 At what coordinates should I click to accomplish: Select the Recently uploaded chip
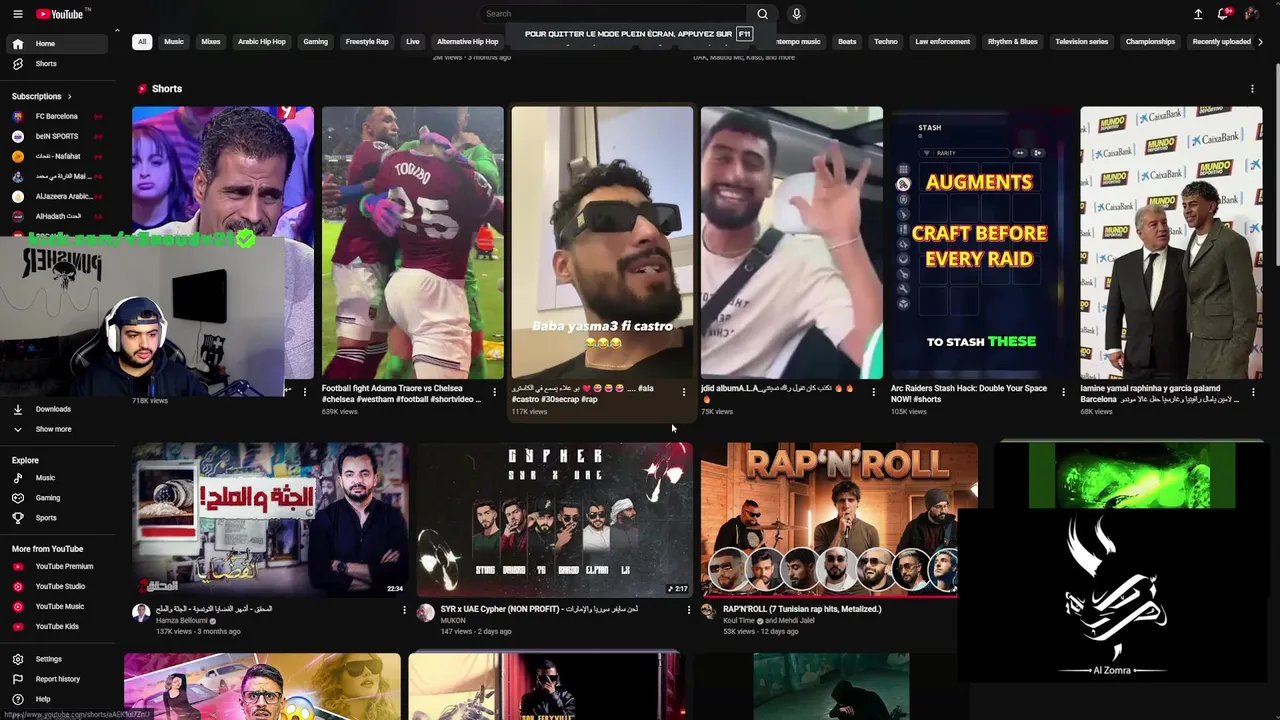point(1222,42)
